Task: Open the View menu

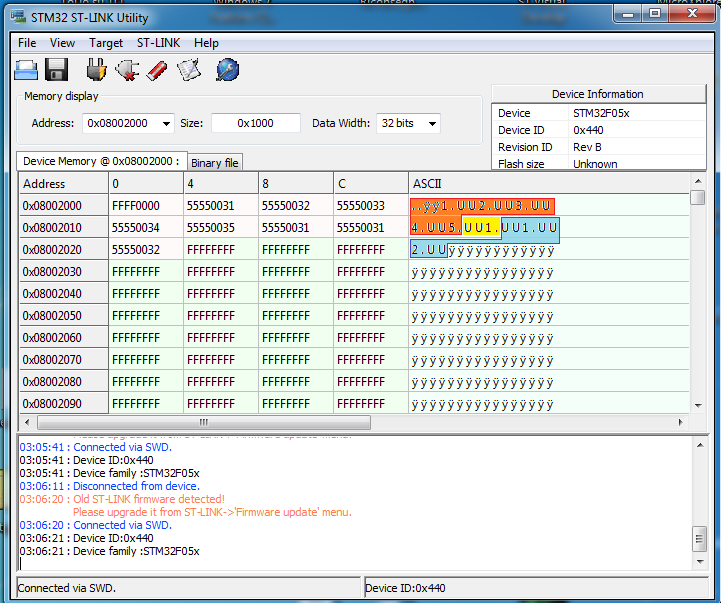Action: click(62, 43)
